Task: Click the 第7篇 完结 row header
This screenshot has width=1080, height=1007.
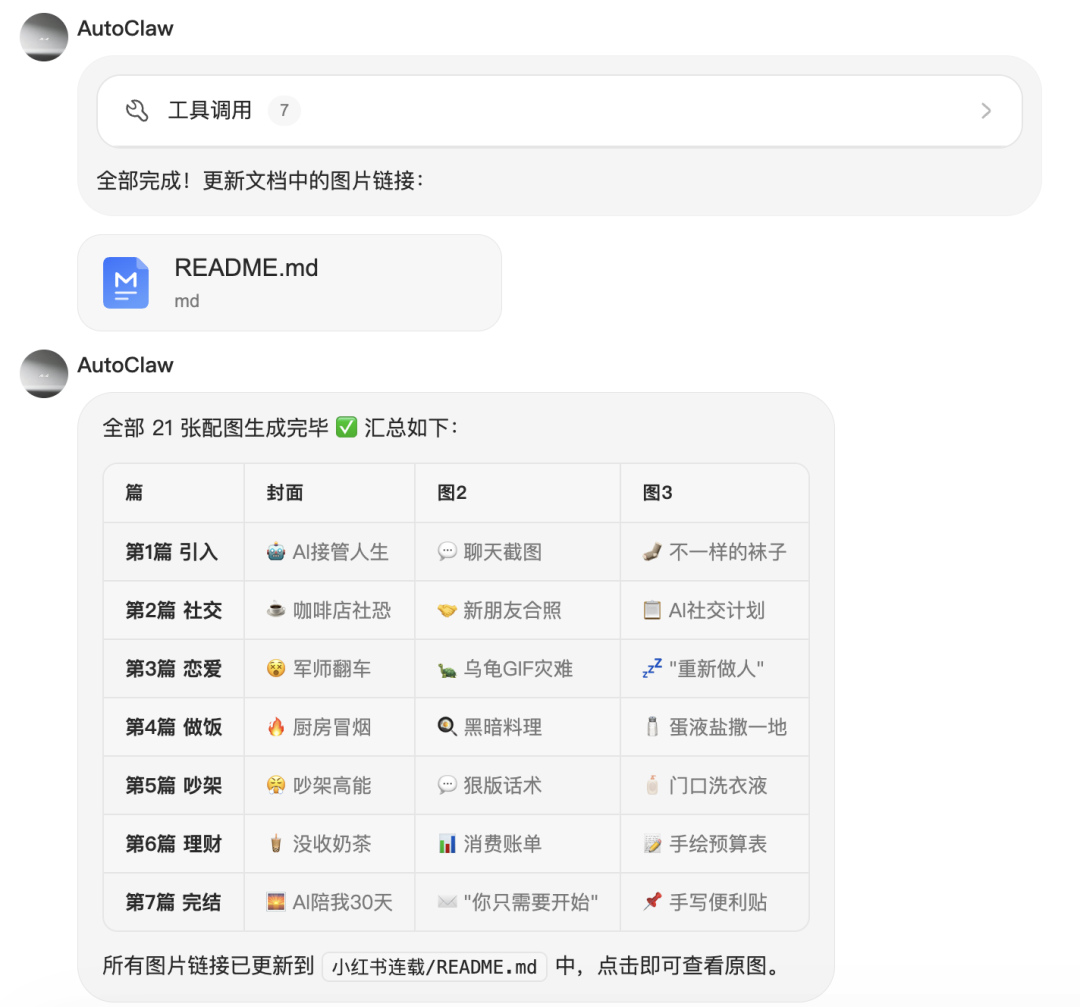Action: click(172, 902)
